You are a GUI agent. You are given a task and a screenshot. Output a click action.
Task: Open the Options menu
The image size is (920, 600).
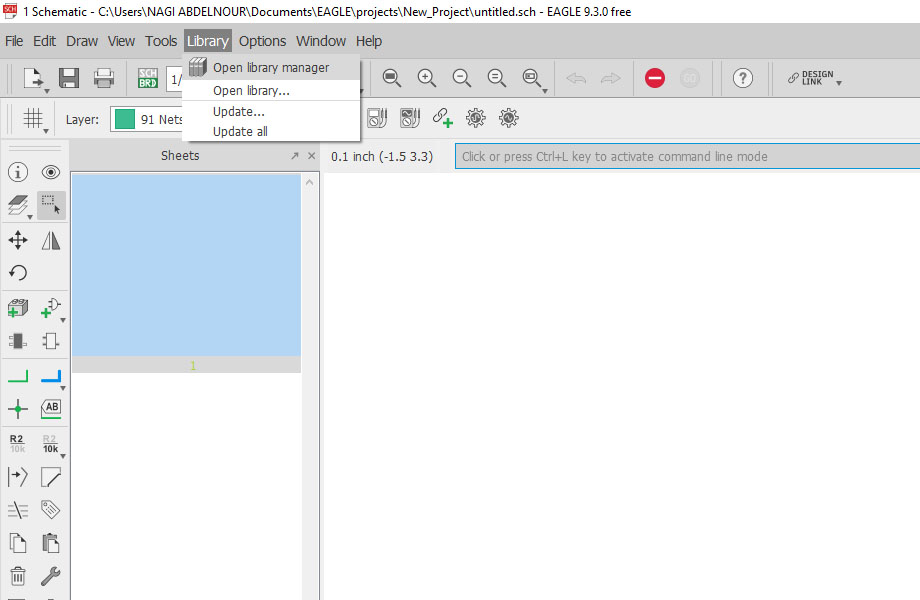[x=262, y=41]
